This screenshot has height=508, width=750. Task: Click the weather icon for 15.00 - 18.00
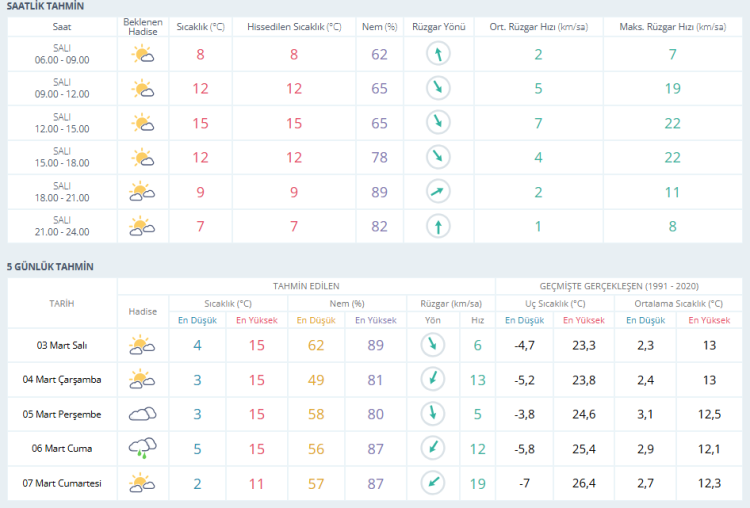point(143,157)
